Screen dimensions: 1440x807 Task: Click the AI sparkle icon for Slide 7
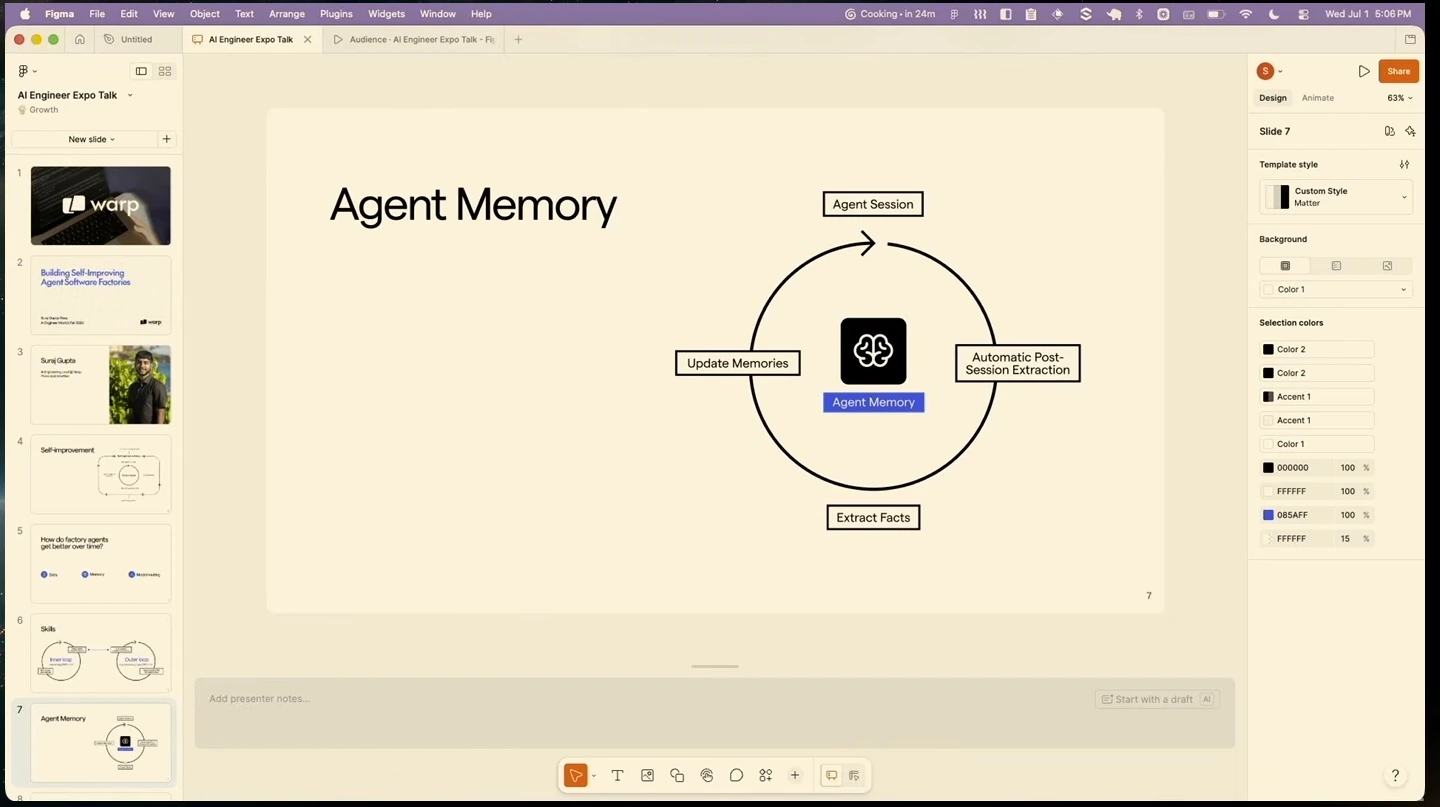click(x=1410, y=131)
